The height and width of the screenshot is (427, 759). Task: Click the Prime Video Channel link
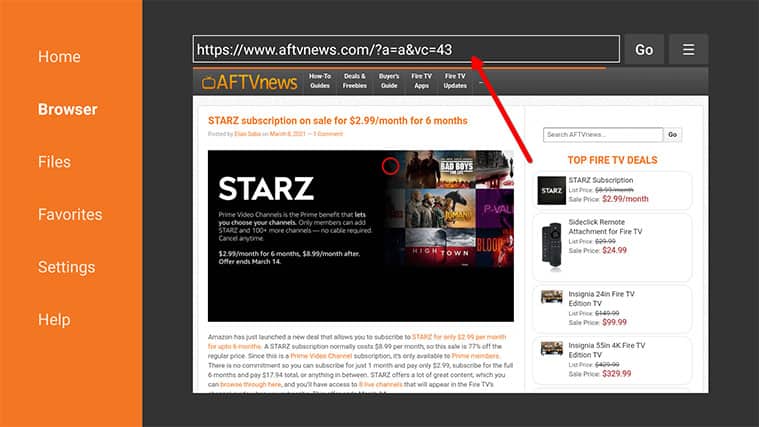[x=321, y=356]
